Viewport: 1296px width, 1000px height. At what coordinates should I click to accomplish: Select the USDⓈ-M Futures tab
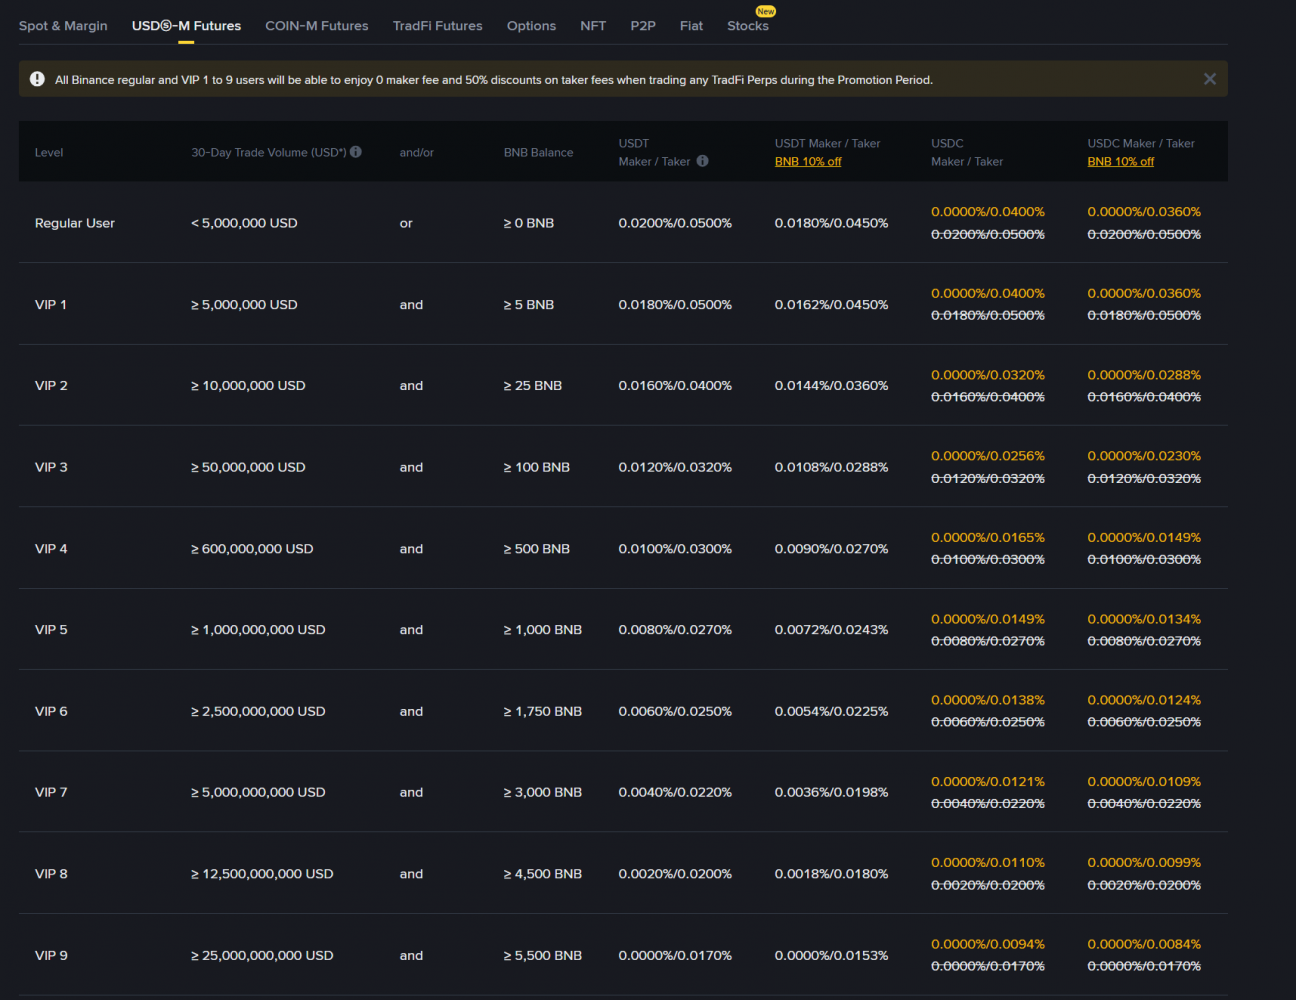[186, 26]
